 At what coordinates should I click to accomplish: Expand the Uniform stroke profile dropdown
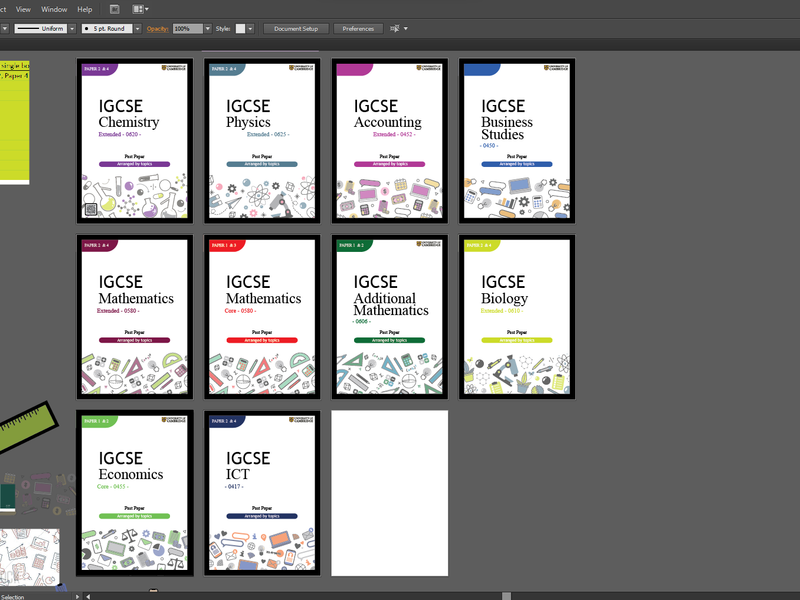tap(71, 29)
